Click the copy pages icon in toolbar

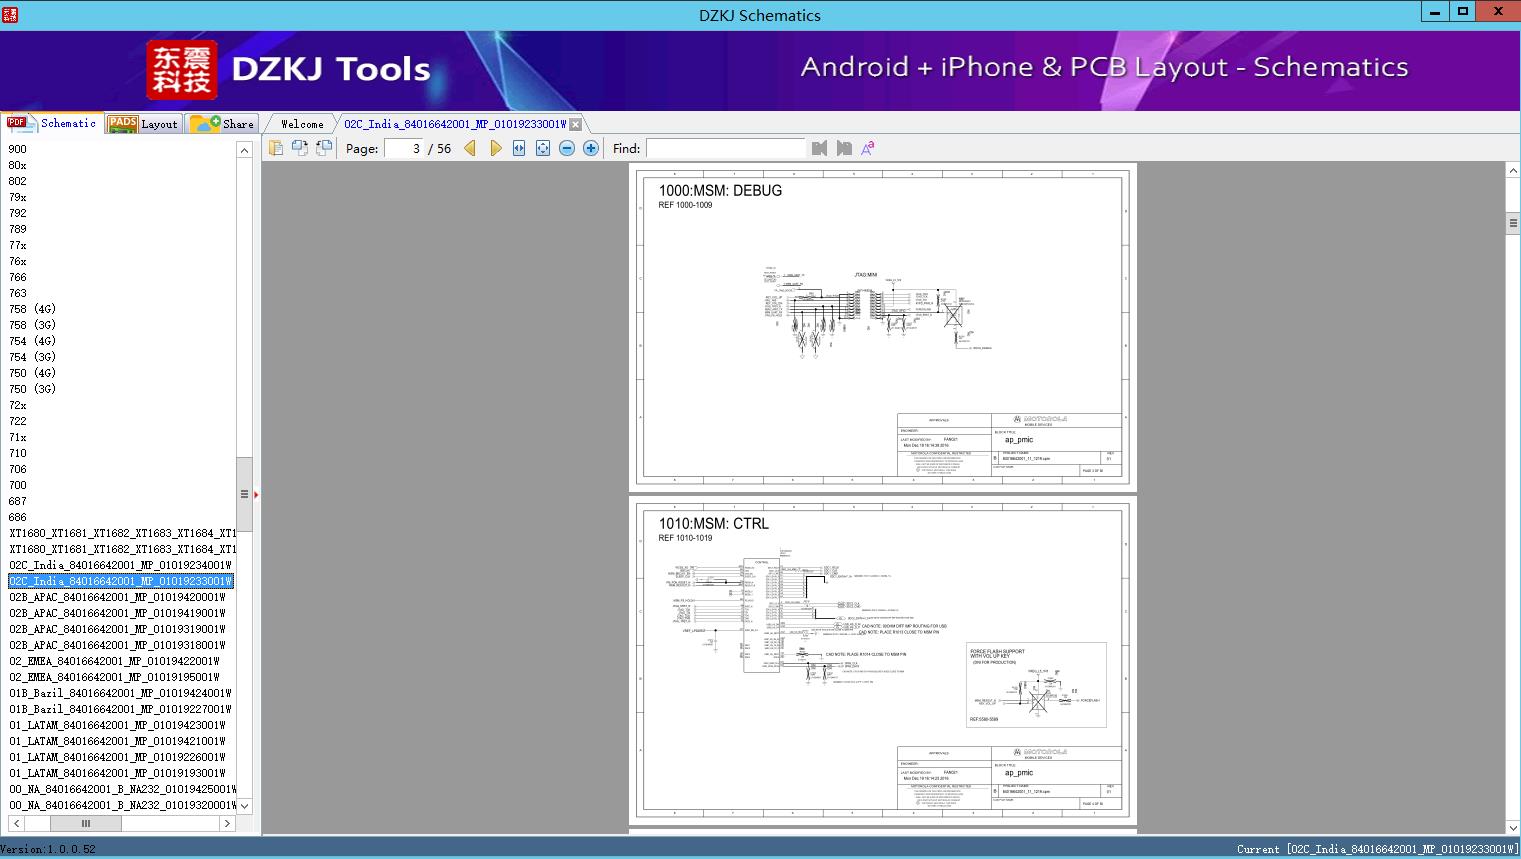tap(276, 148)
